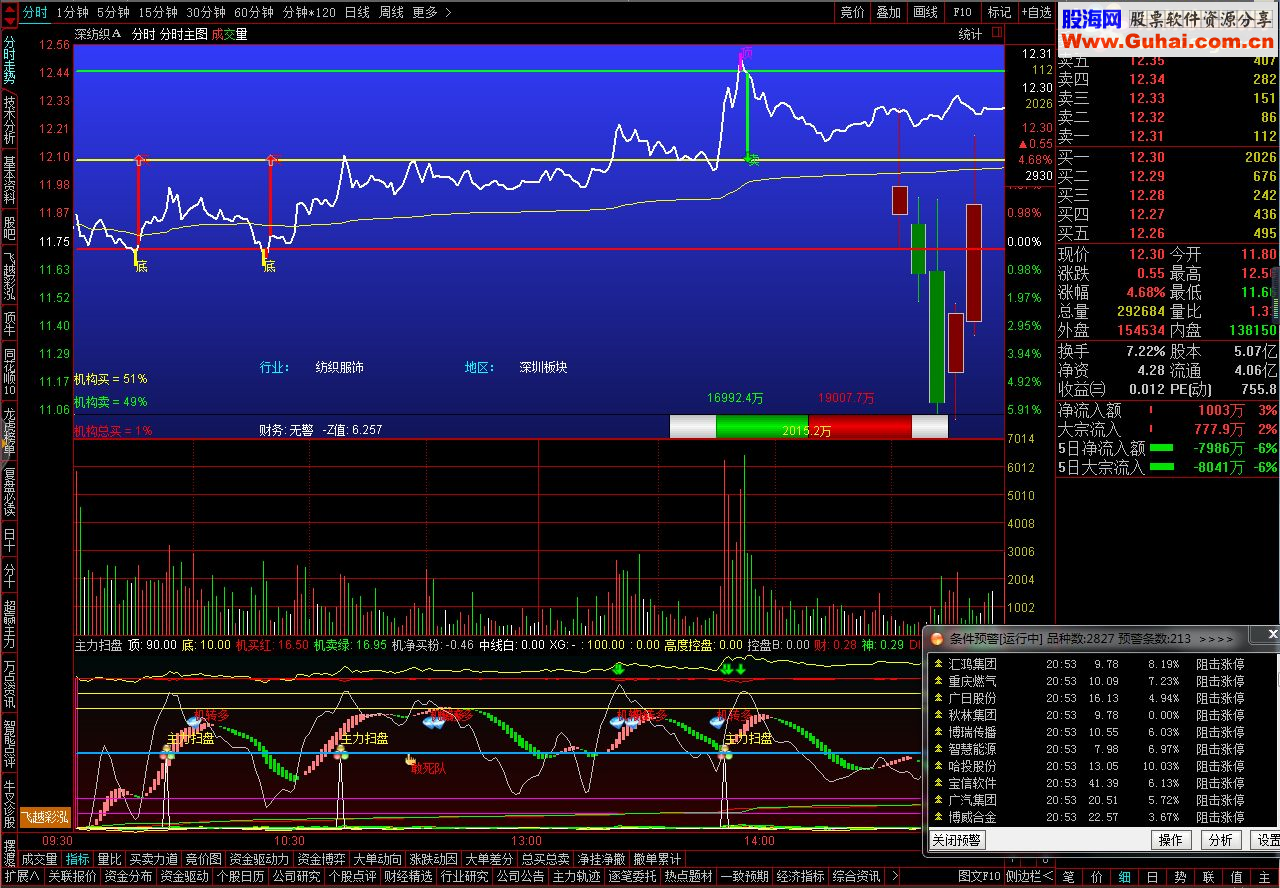This screenshot has height=888, width=1280.
Task: Switch to 30分钟 period tab
Action: 205,12
